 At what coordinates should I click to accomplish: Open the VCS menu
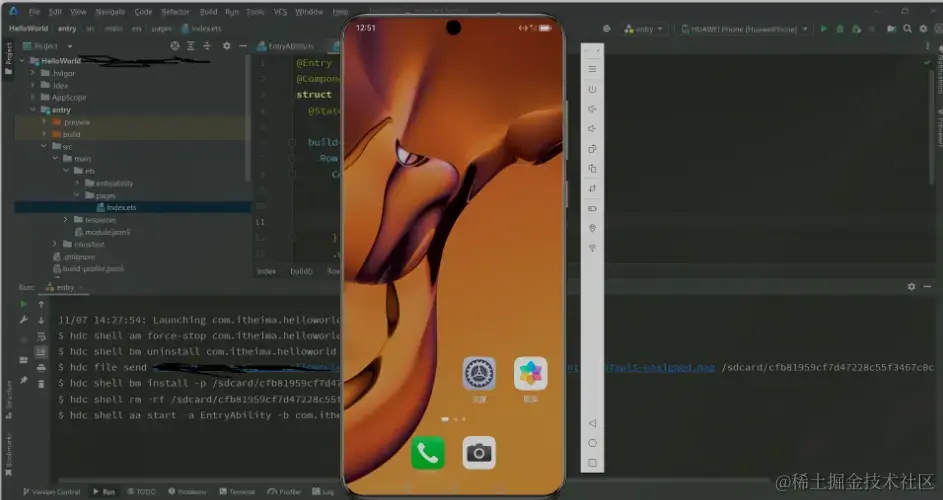point(280,11)
